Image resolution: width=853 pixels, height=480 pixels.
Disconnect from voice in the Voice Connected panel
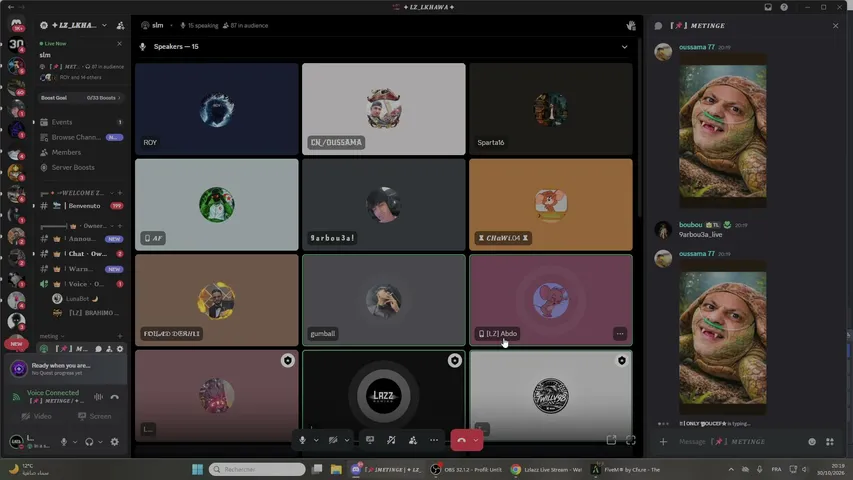115,397
